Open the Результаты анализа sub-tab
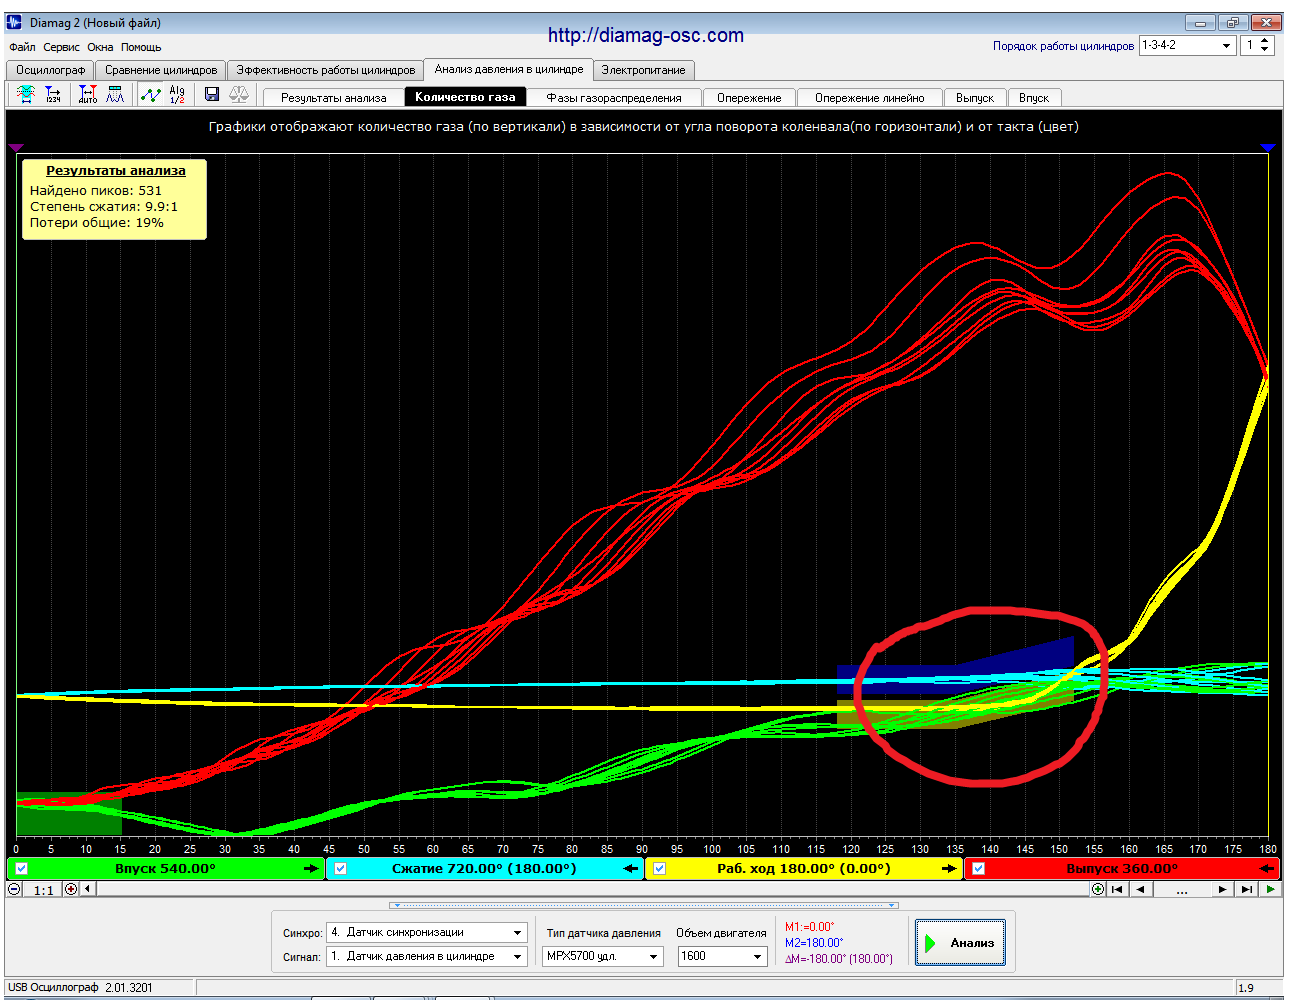This screenshot has height=1000, width=1296. [x=333, y=98]
